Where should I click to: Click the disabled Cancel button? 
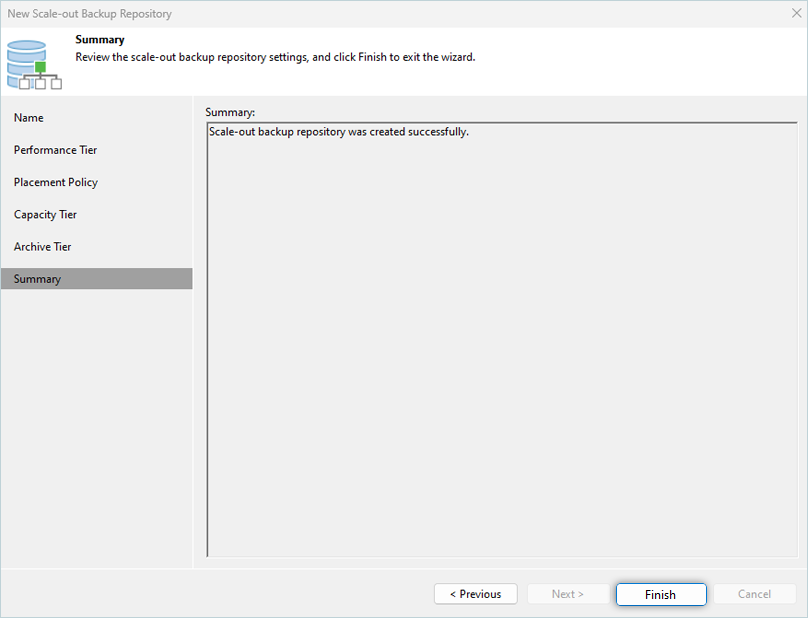click(x=754, y=594)
